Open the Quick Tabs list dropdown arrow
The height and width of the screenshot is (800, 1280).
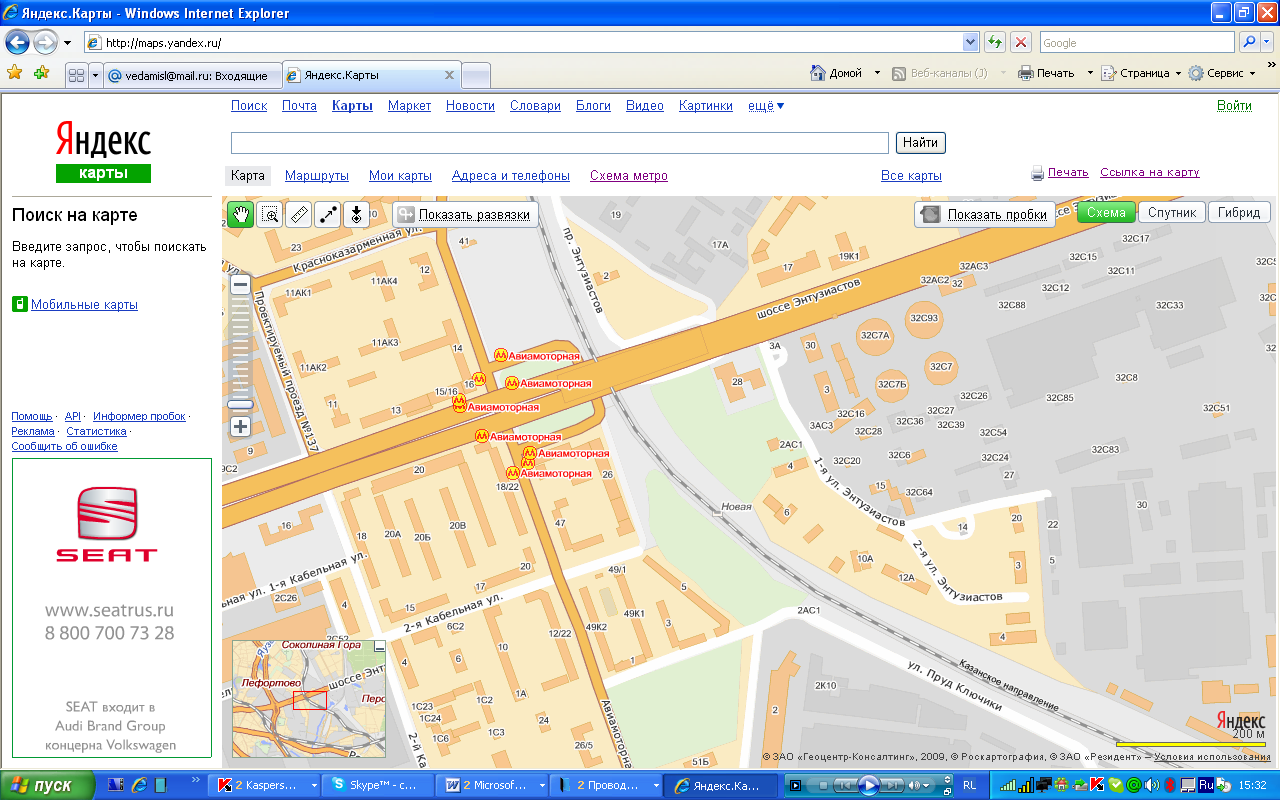[96, 75]
